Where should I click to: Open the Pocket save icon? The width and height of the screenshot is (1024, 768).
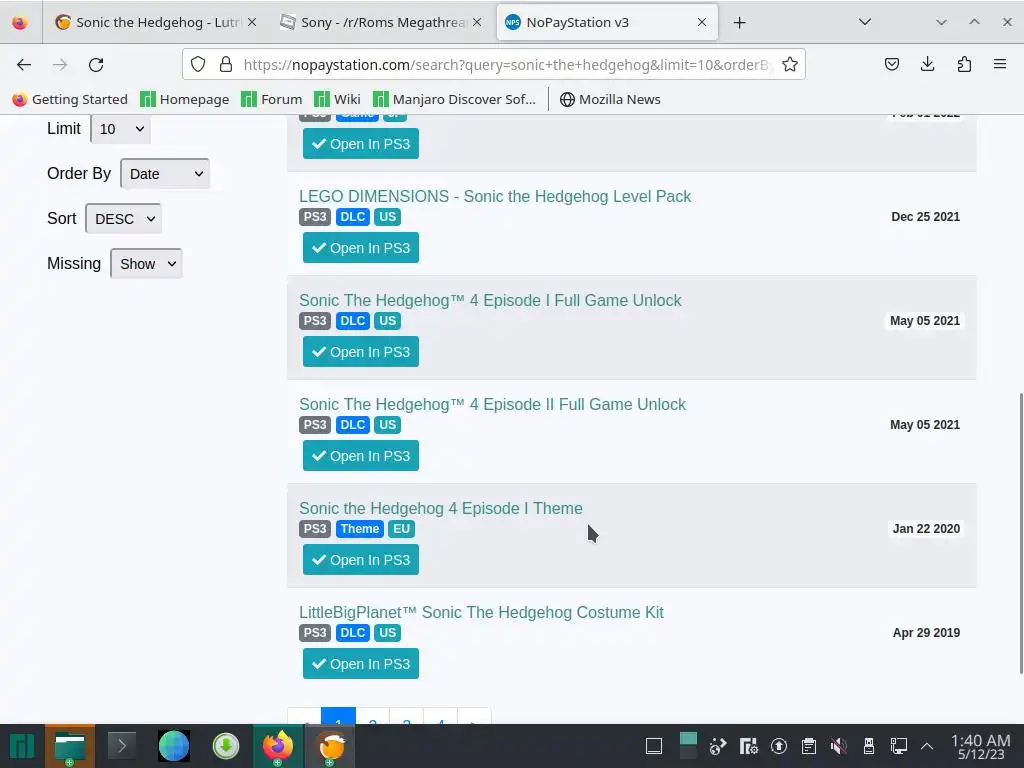tap(891, 64)
